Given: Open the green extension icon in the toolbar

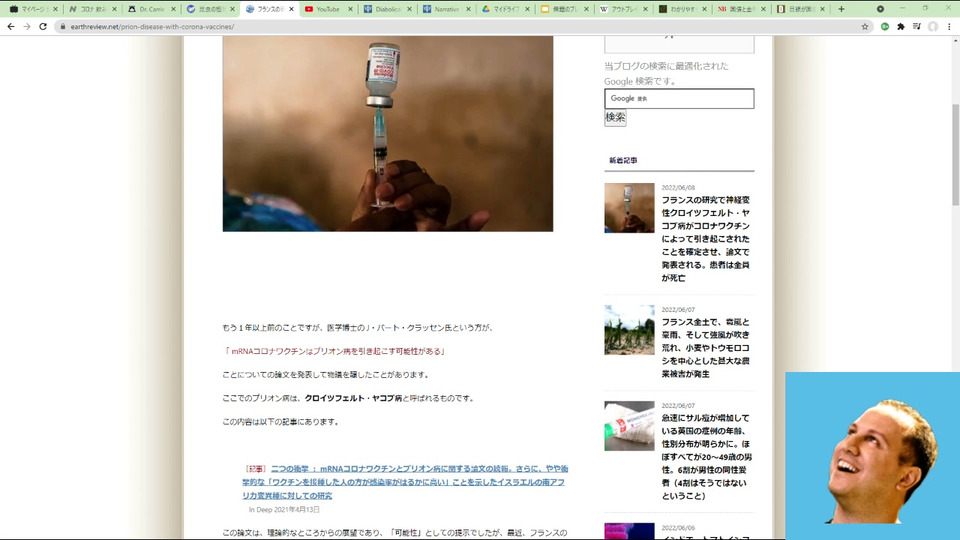Looking at the screenshot, I should click(x=885, y=26).
